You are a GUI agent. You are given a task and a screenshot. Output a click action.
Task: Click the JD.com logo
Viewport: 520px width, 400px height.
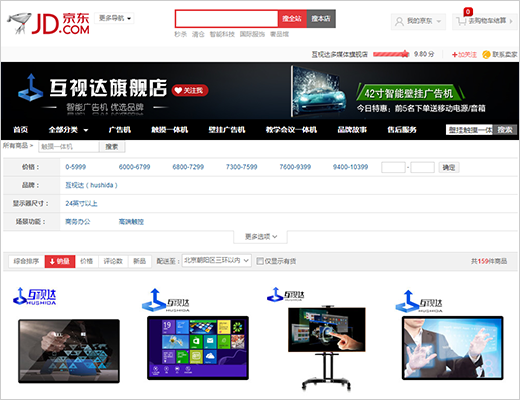[49, 23]
